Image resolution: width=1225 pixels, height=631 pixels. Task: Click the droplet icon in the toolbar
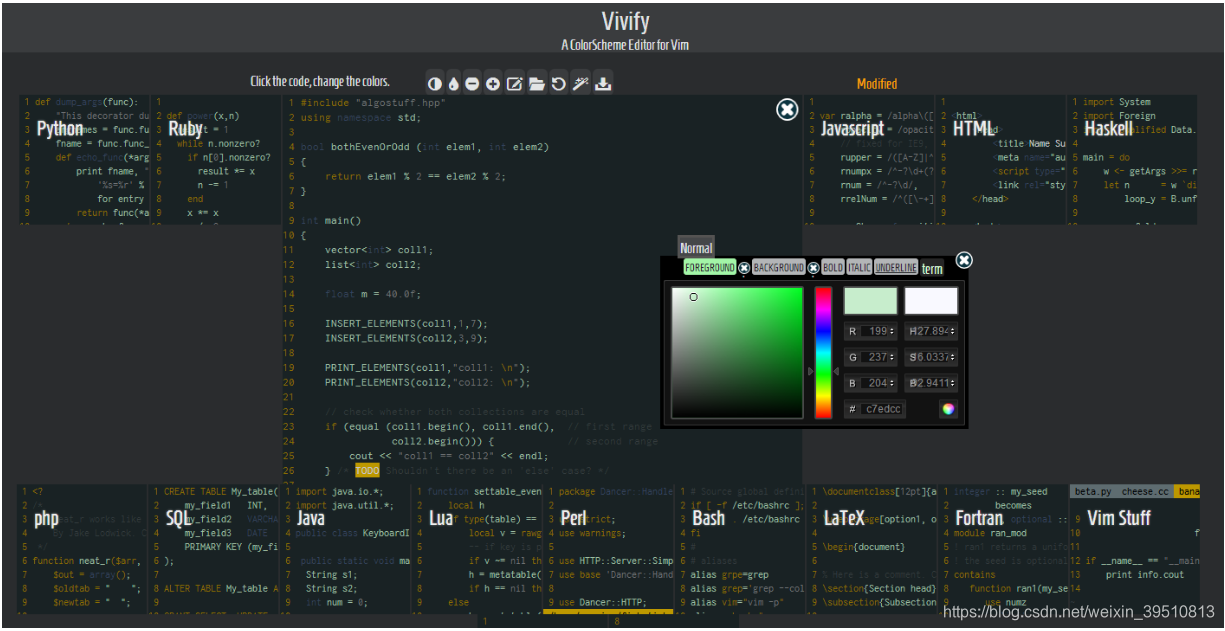click(x=453, y=84)
